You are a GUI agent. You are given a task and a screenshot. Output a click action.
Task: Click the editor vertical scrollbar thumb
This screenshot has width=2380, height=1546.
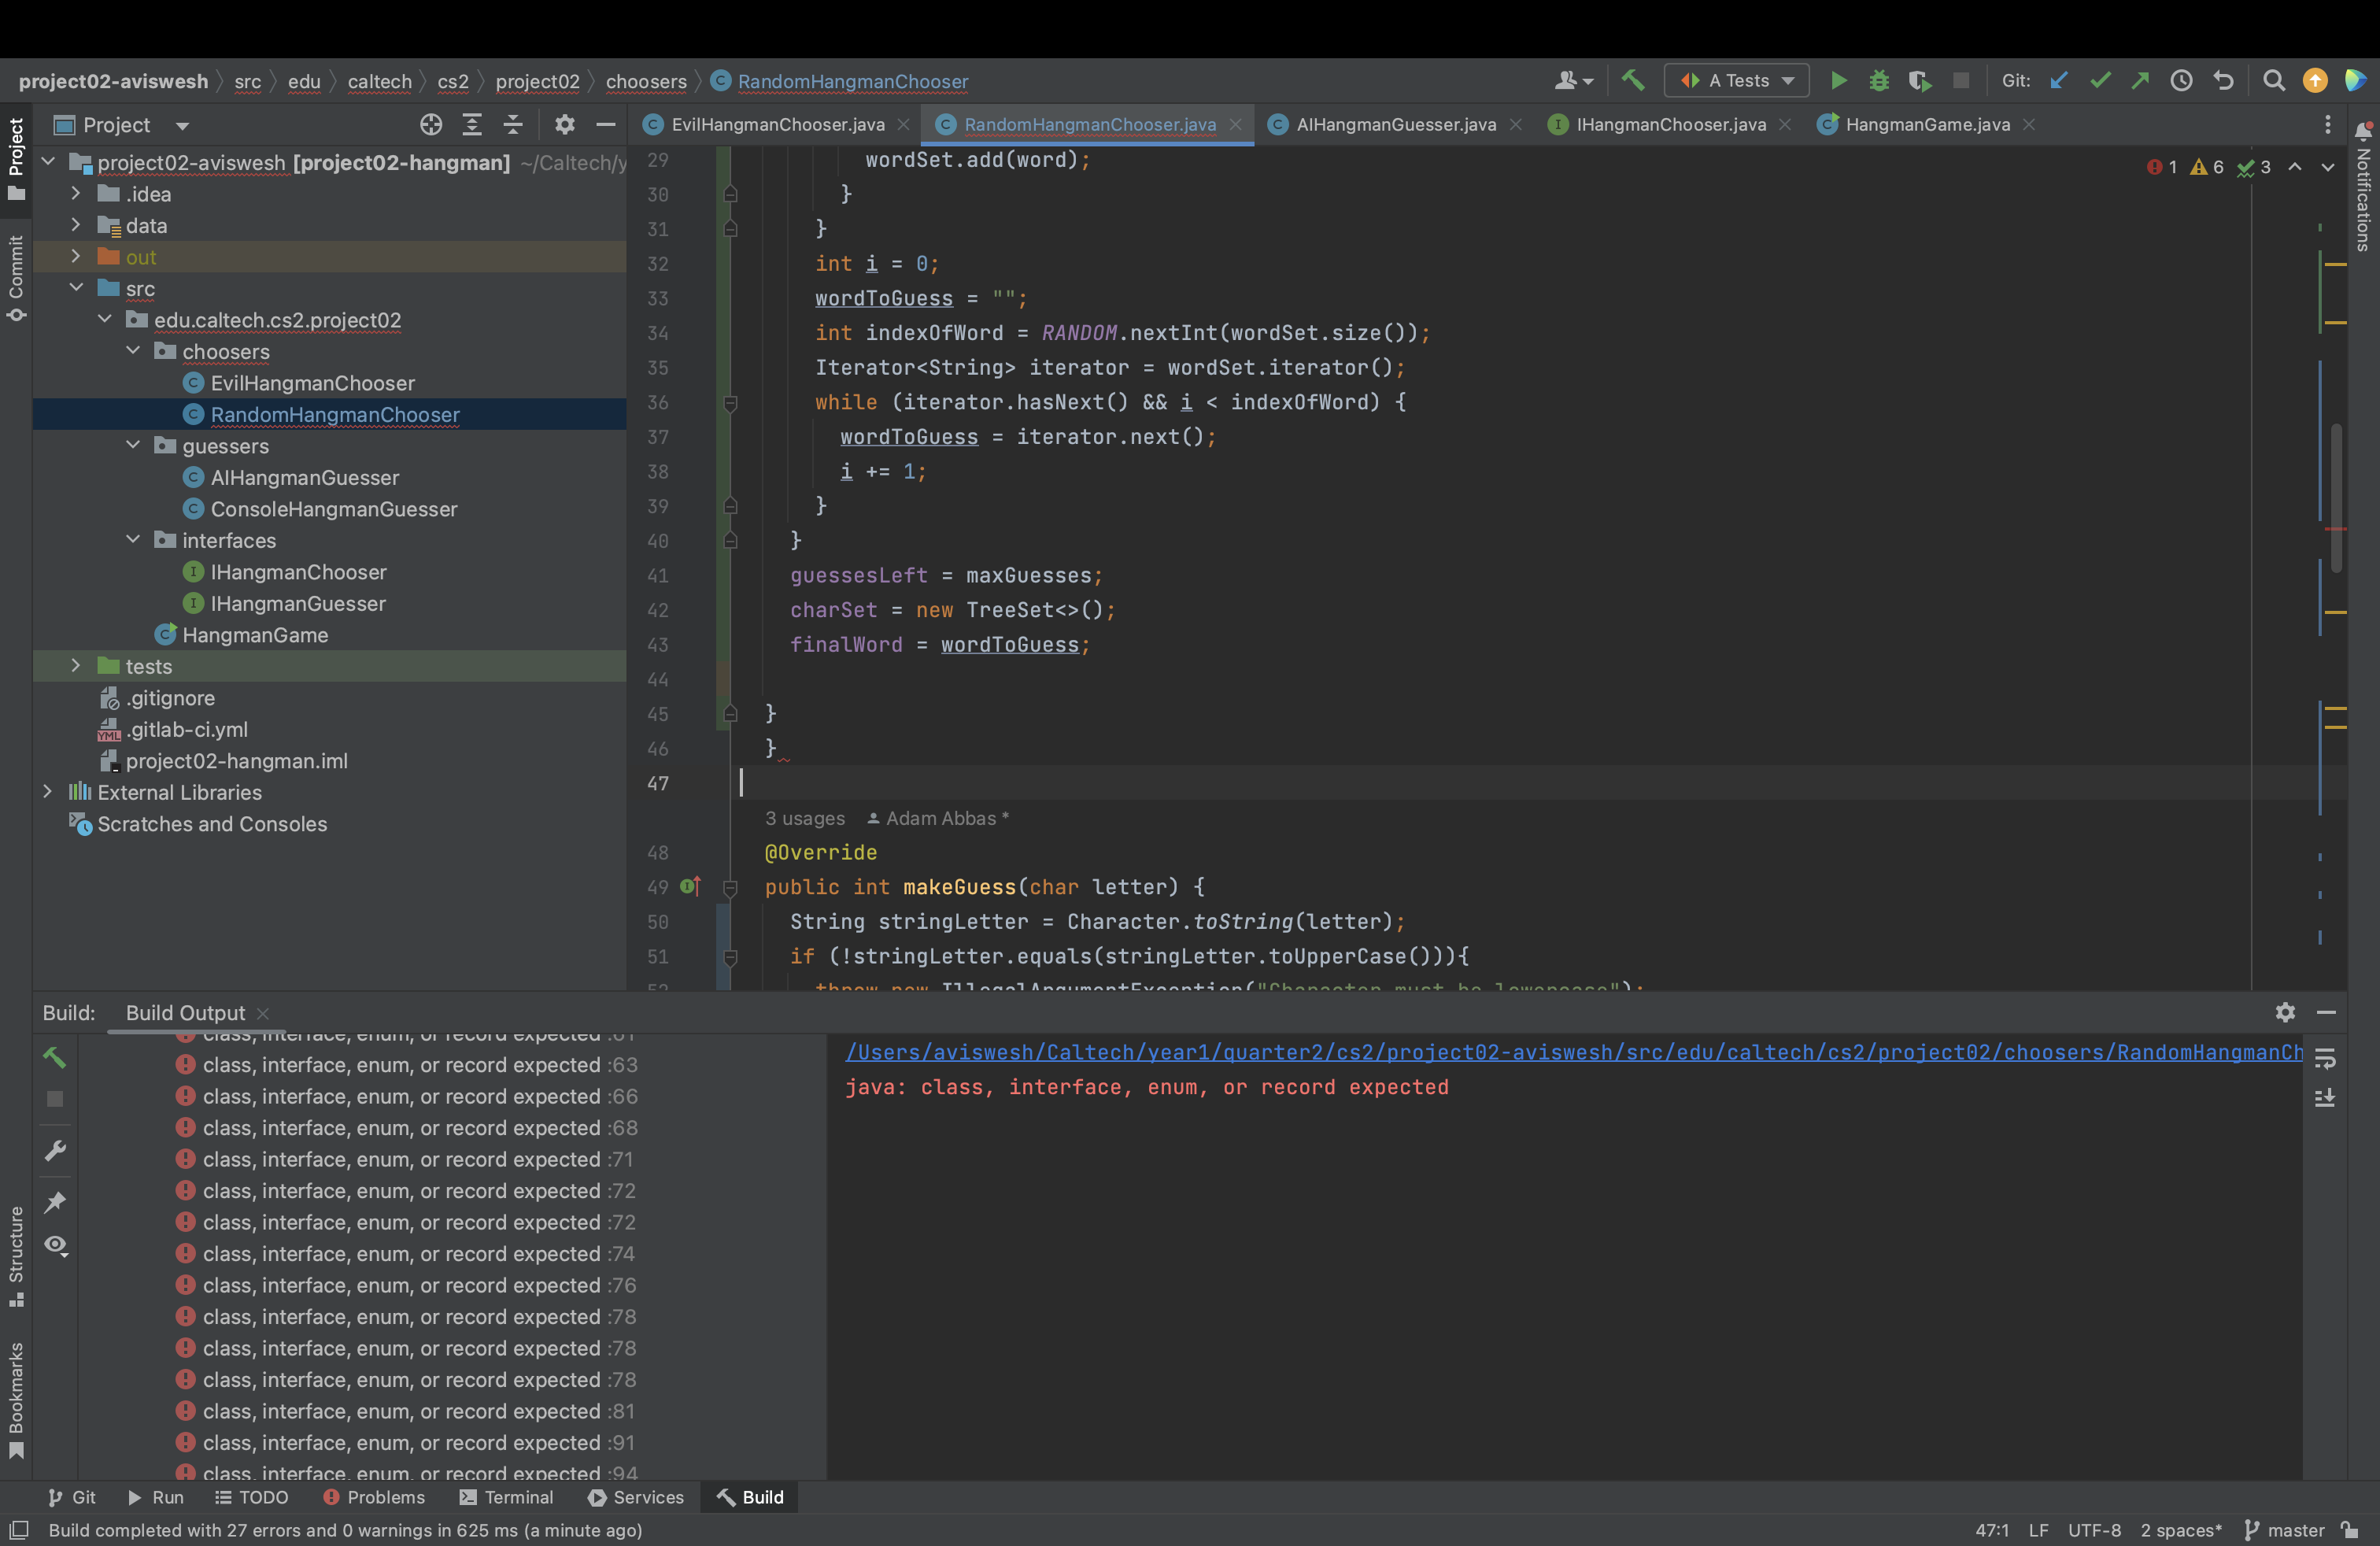pos(2336,500)
